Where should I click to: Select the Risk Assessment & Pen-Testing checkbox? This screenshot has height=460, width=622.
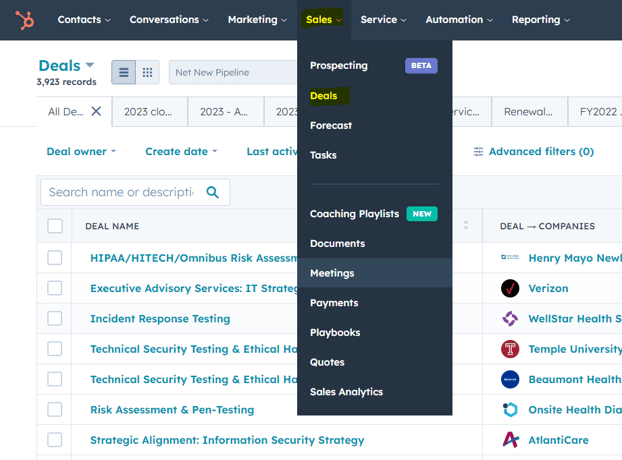coord(55,409)
